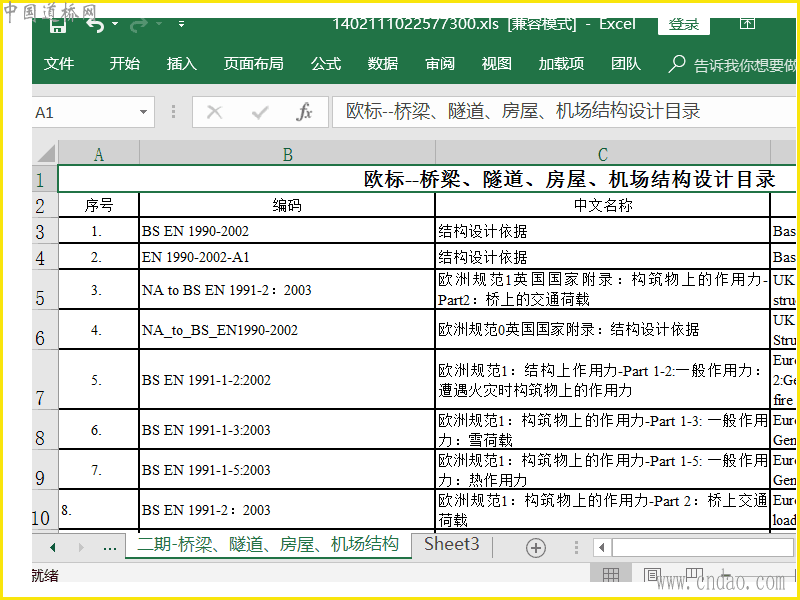The height and width of the screenshot is (600, 800).
Task: Switch to the Sheet3 tab
Action: (452, 544)
